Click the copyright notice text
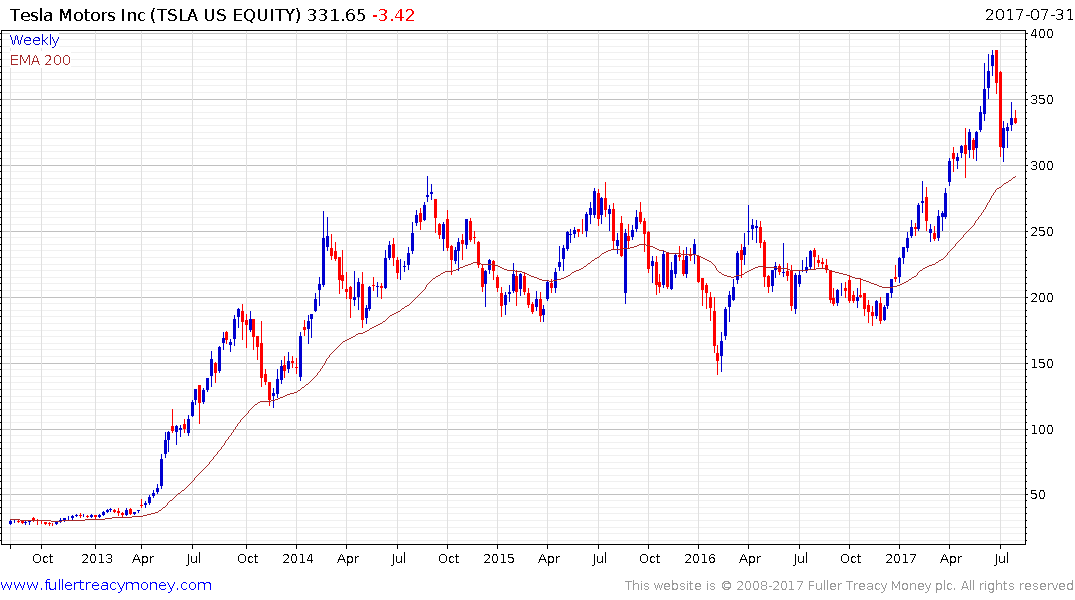This screenshot has height=600, width=1075. pyautogui.click(x=849, y=586)
